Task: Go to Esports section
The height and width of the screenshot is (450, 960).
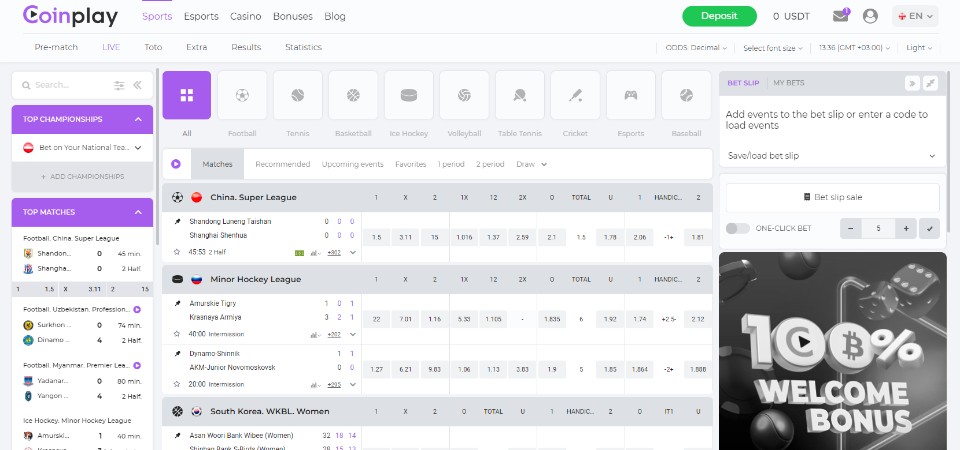Action: (x=201, y=17)
